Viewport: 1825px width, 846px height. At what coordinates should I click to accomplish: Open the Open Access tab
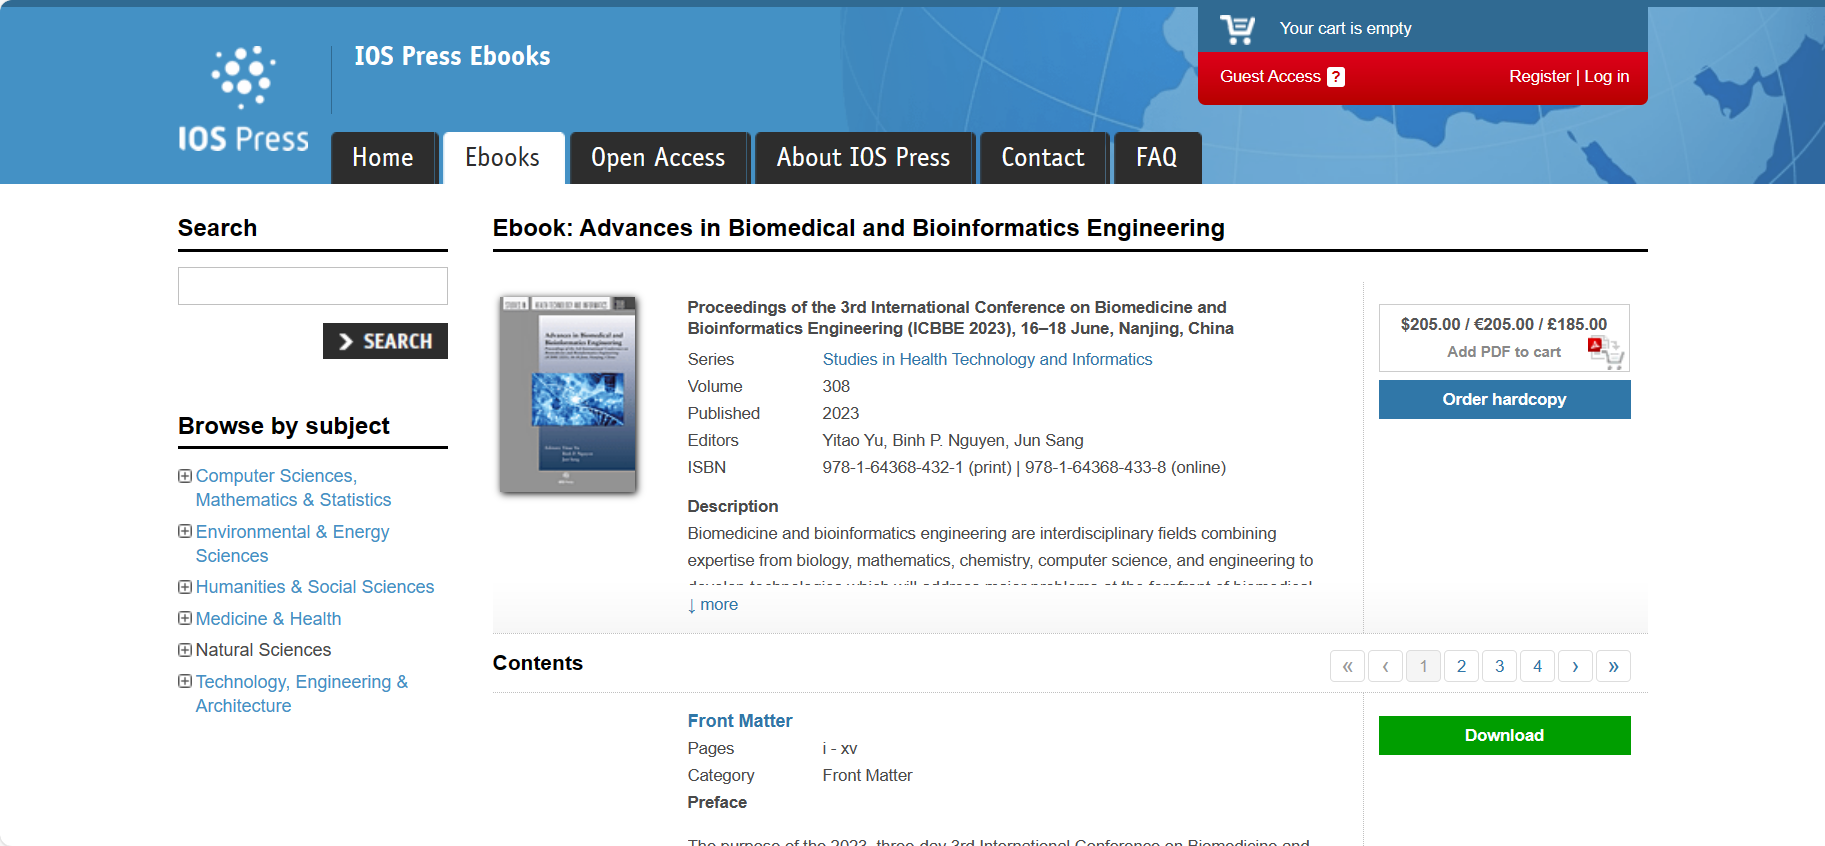658,158
